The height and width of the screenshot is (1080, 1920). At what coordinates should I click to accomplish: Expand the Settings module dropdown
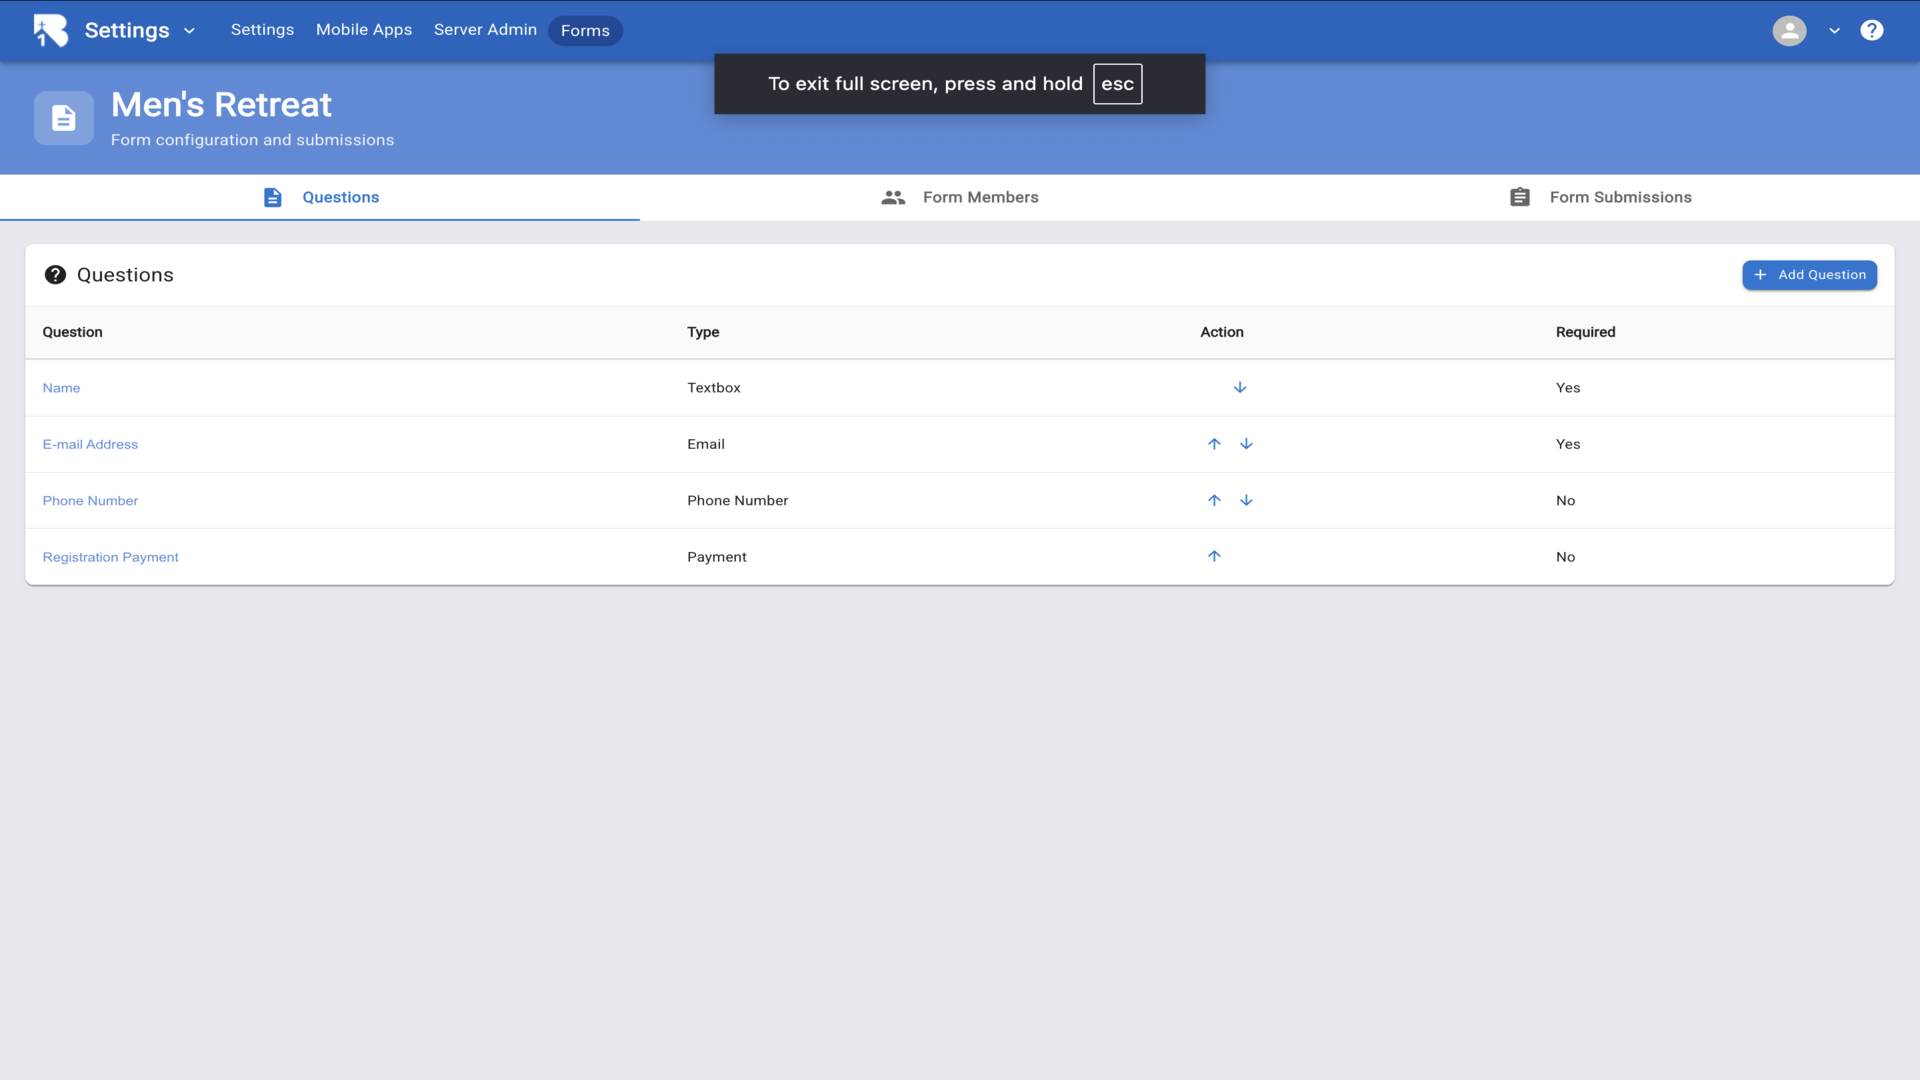click(x=189, y=31)
